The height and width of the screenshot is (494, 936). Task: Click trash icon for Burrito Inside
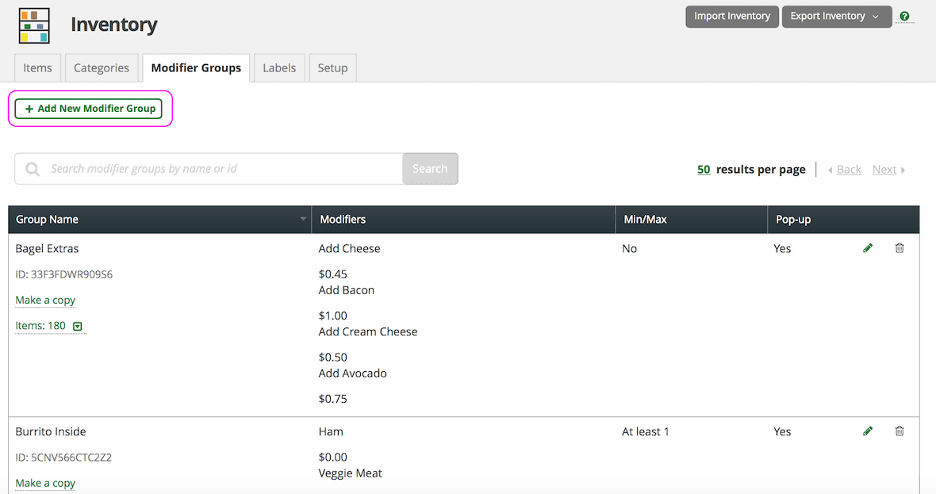(x=899, y=431)
